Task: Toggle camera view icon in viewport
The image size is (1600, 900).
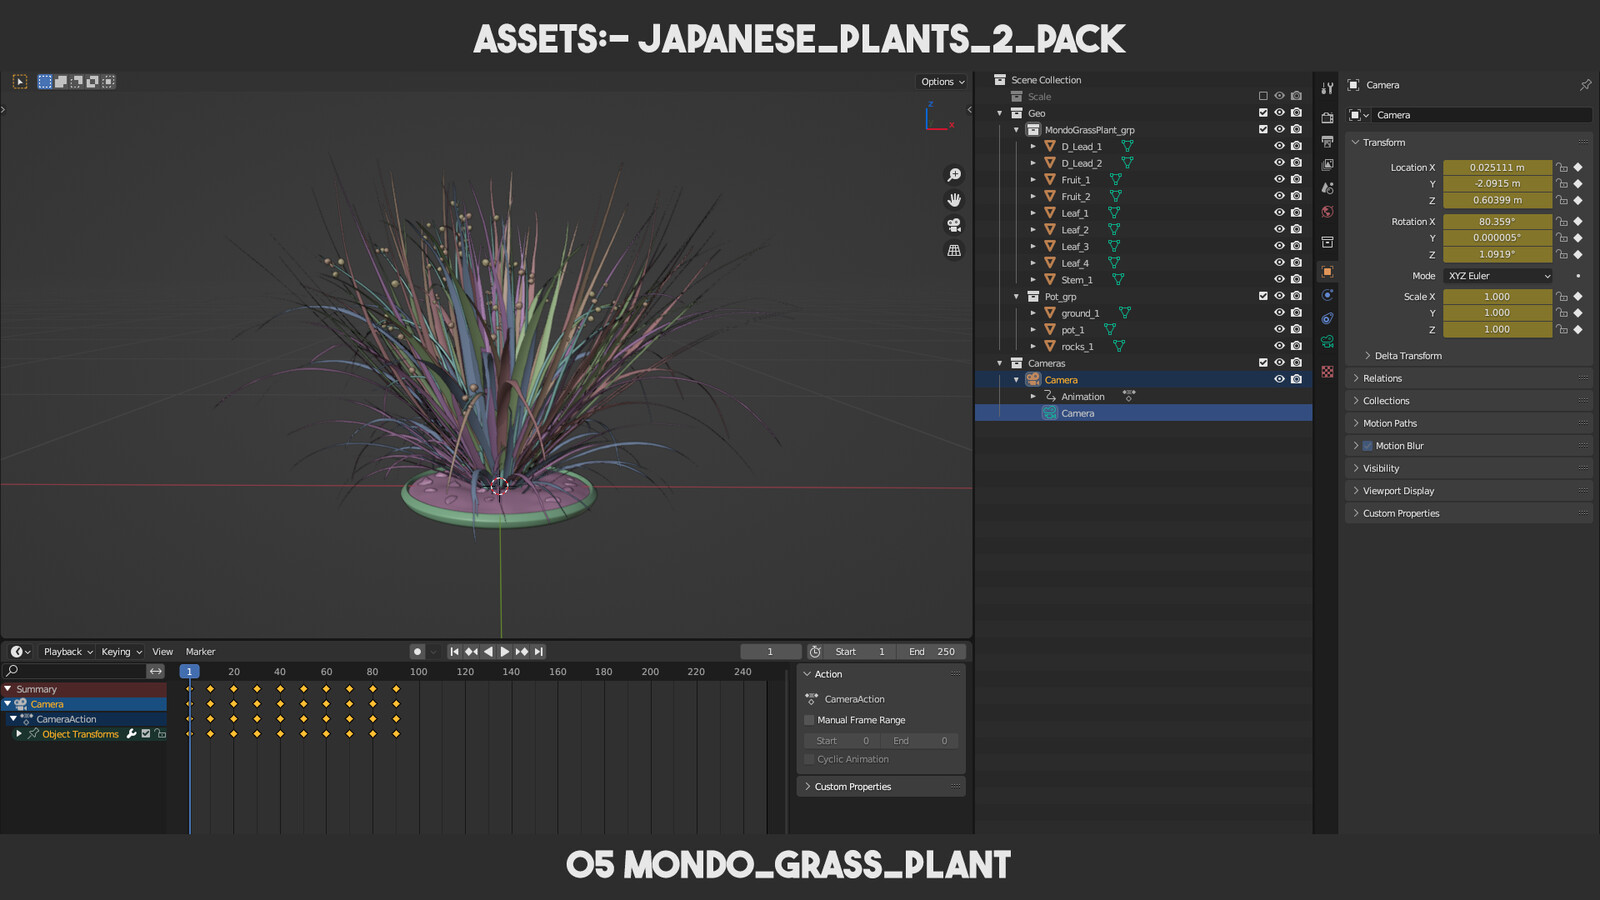Action: pyautogui.click(x=954, y=225)
